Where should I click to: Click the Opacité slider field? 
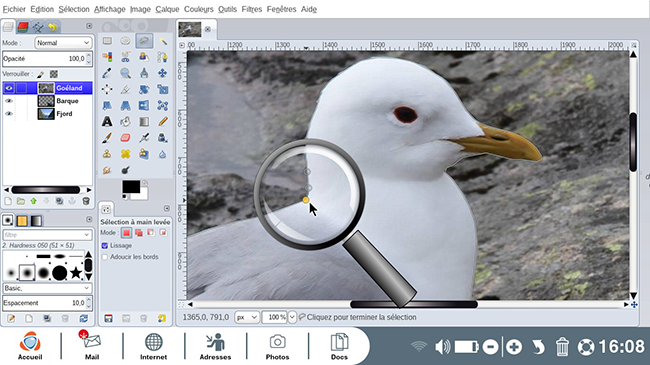point(47,58)
